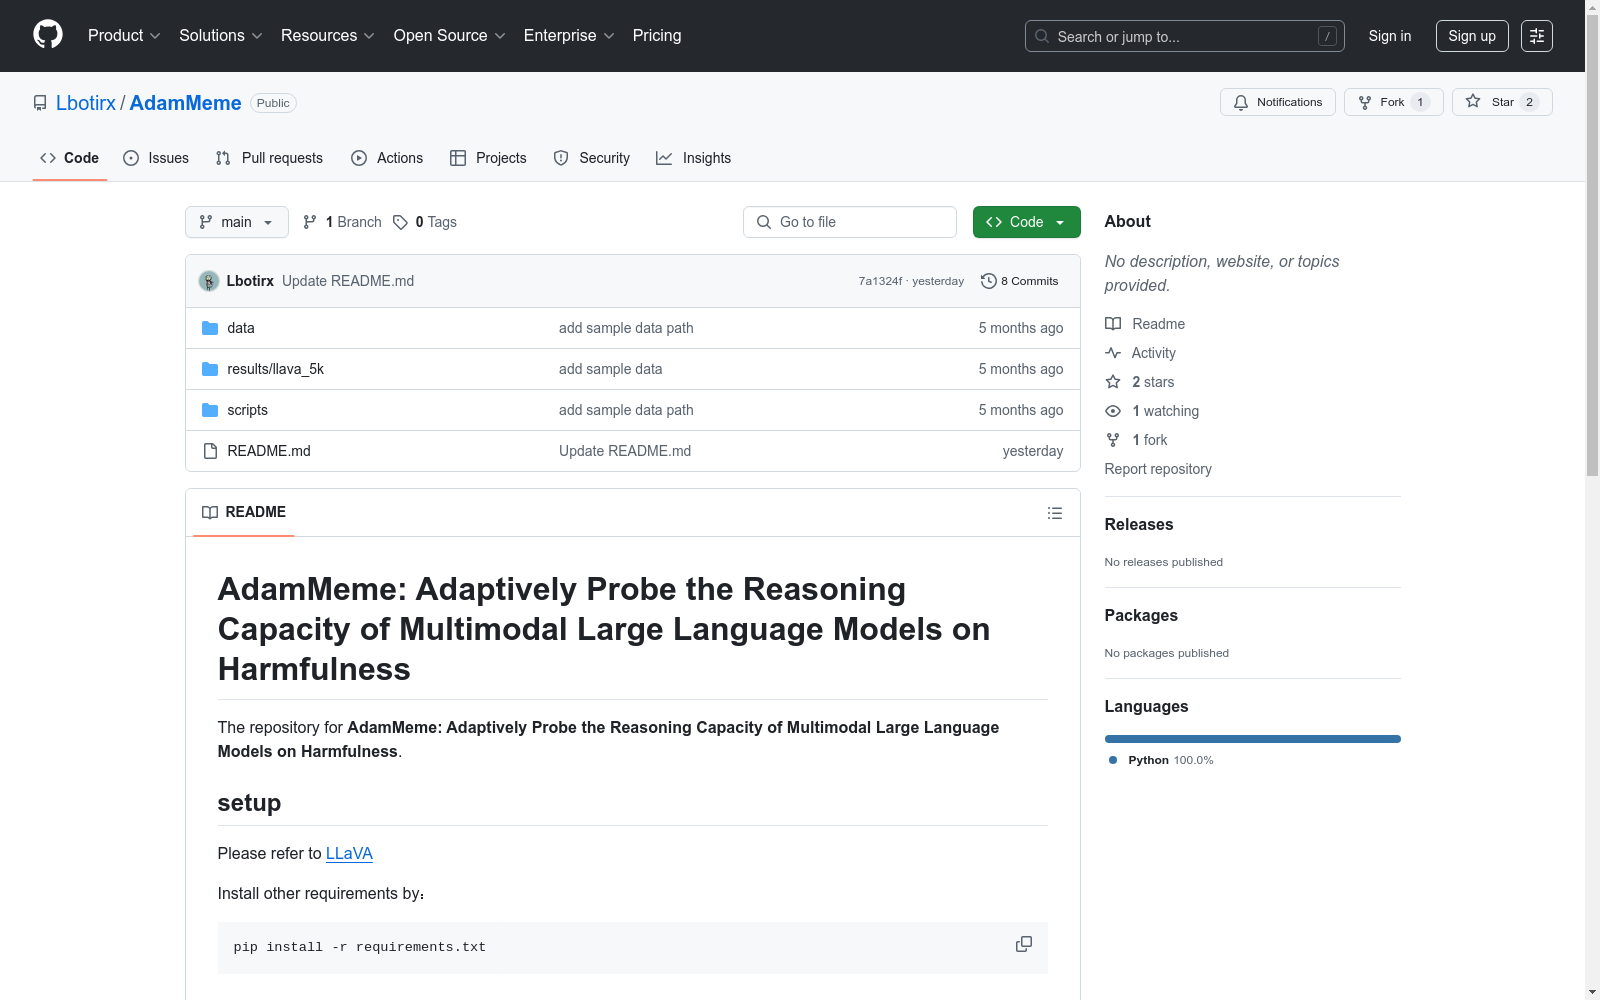The height and width of the screenshot is (1000, 1600).
Task: Expand the Resources dropdown menu
Action: 328,36
